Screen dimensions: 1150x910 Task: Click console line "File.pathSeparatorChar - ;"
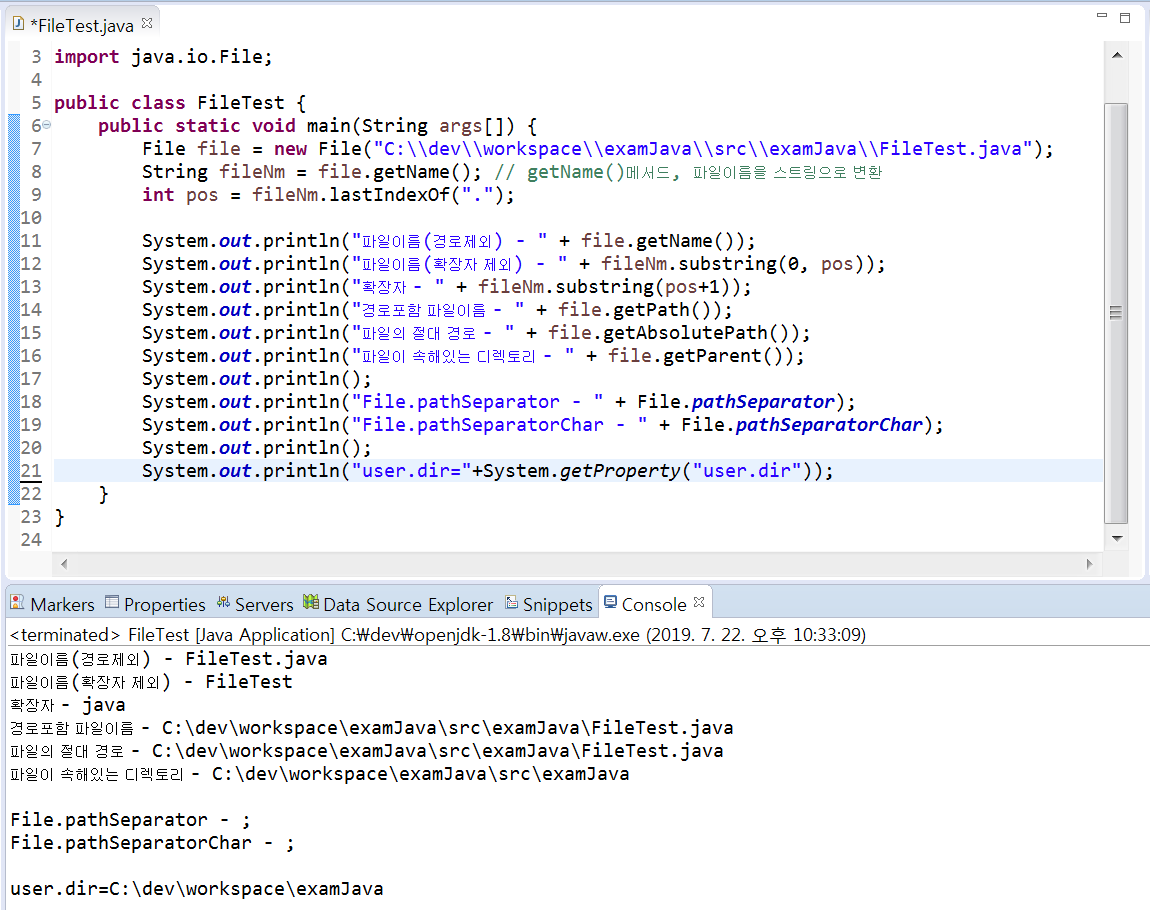click(x=153, y=843)
